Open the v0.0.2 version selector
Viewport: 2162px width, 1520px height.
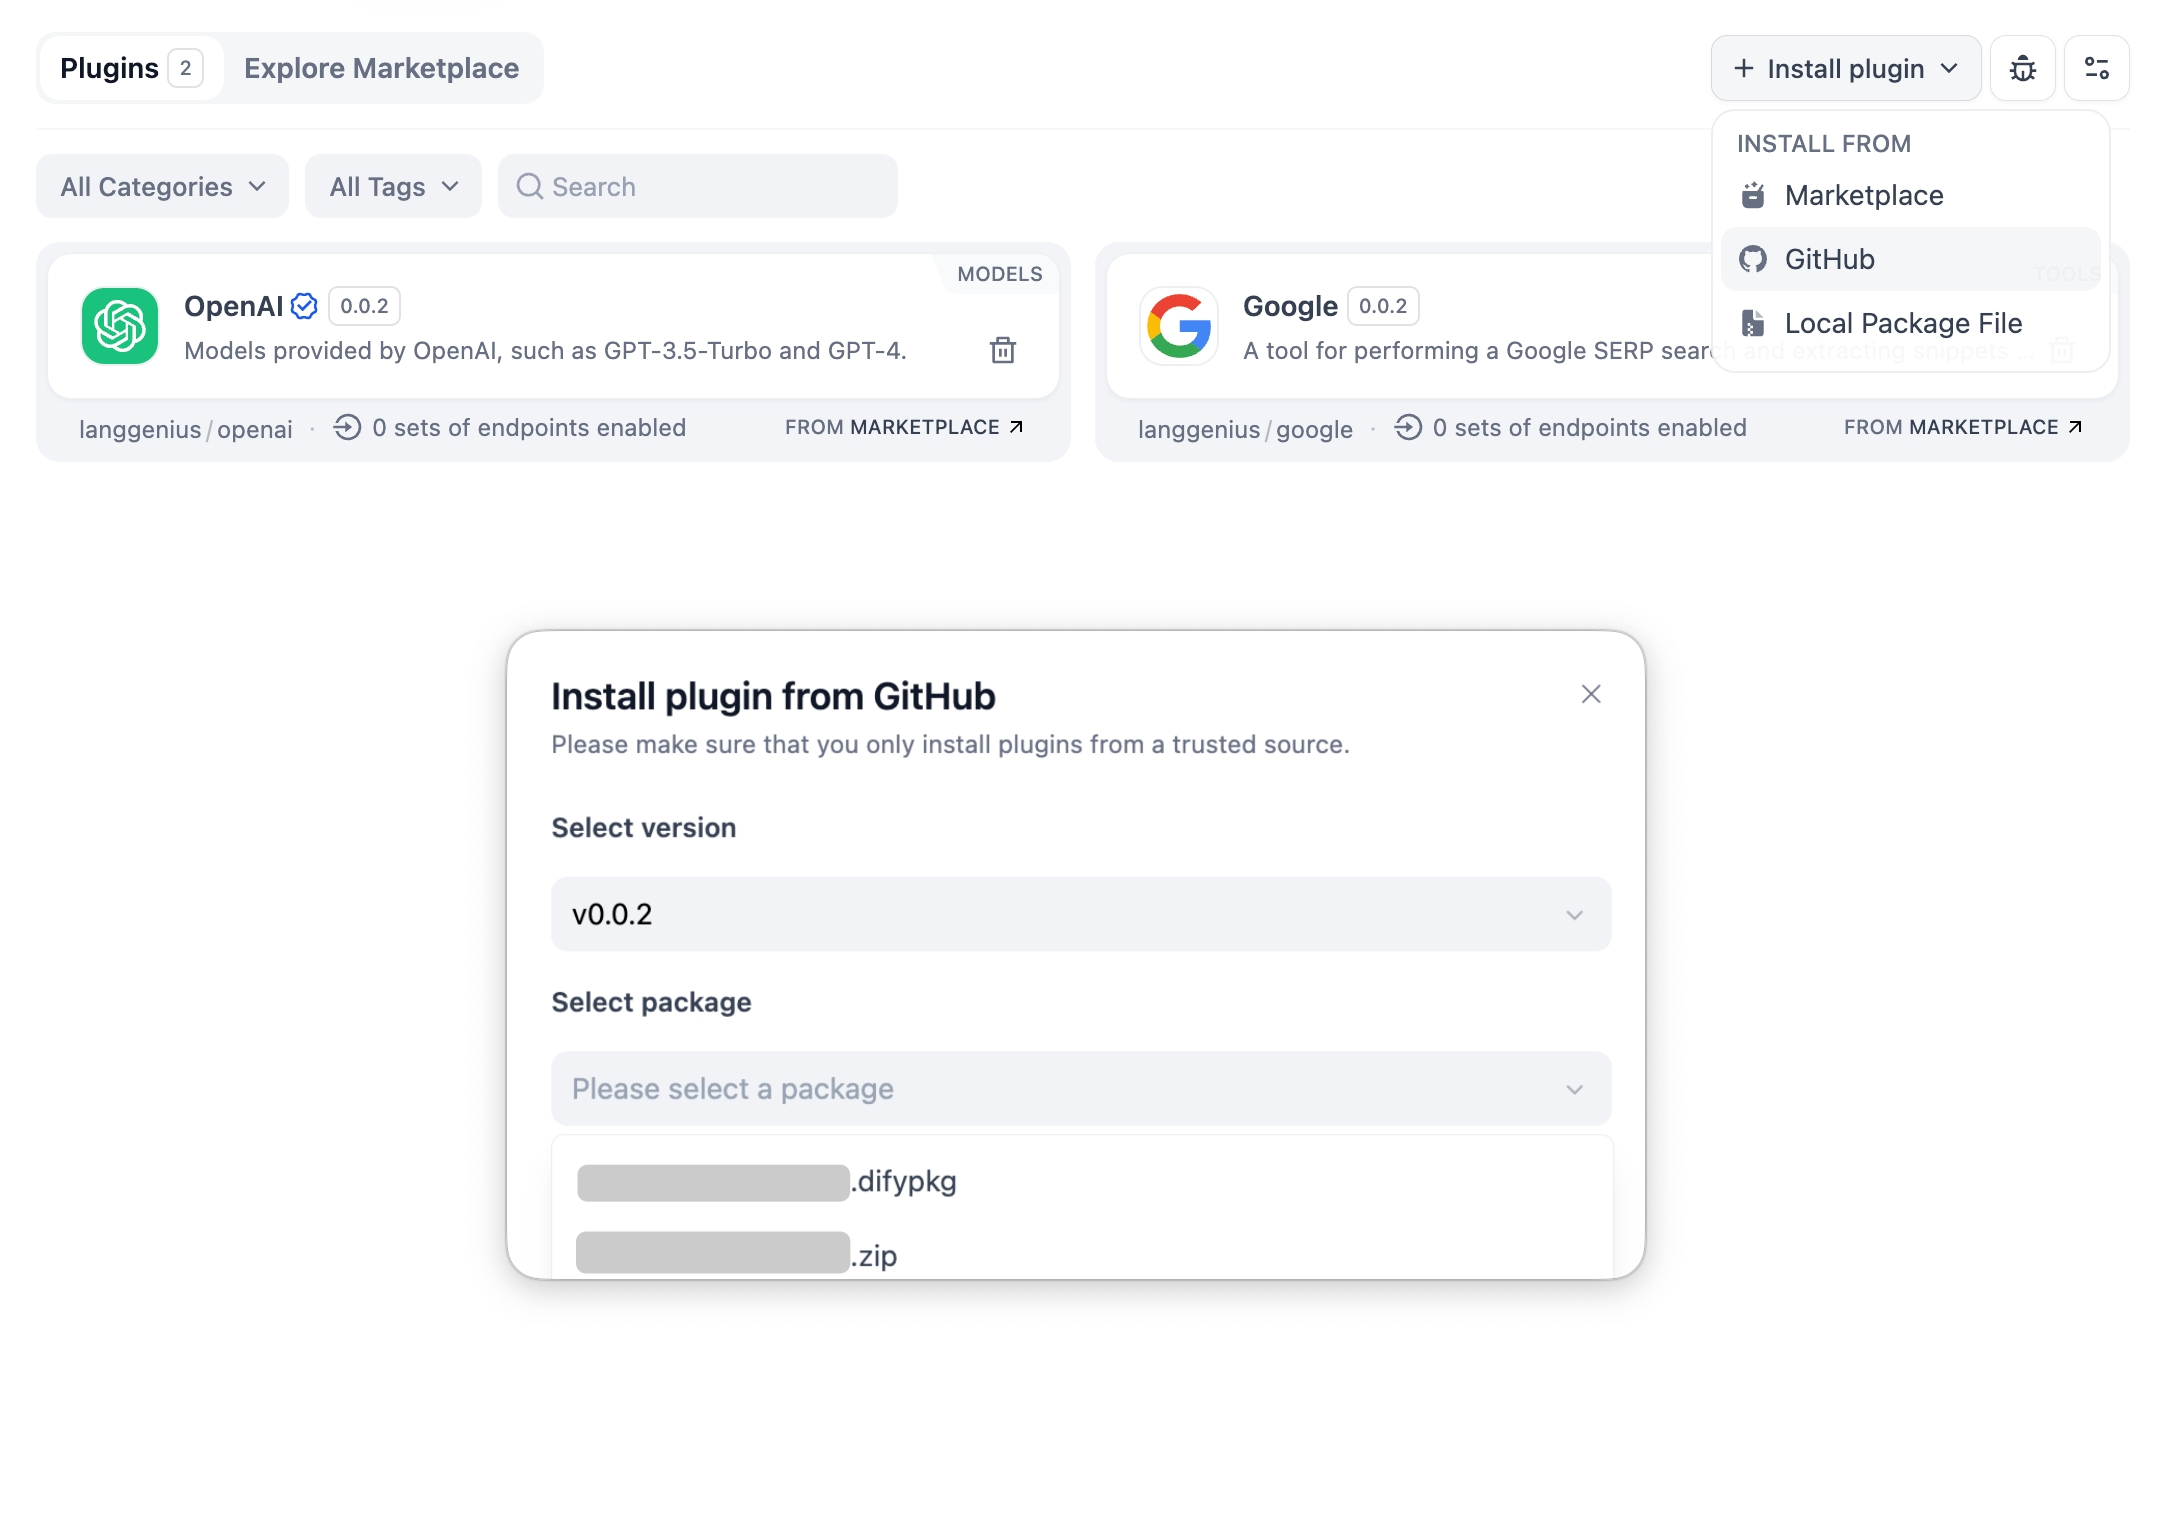[1080, 914]
